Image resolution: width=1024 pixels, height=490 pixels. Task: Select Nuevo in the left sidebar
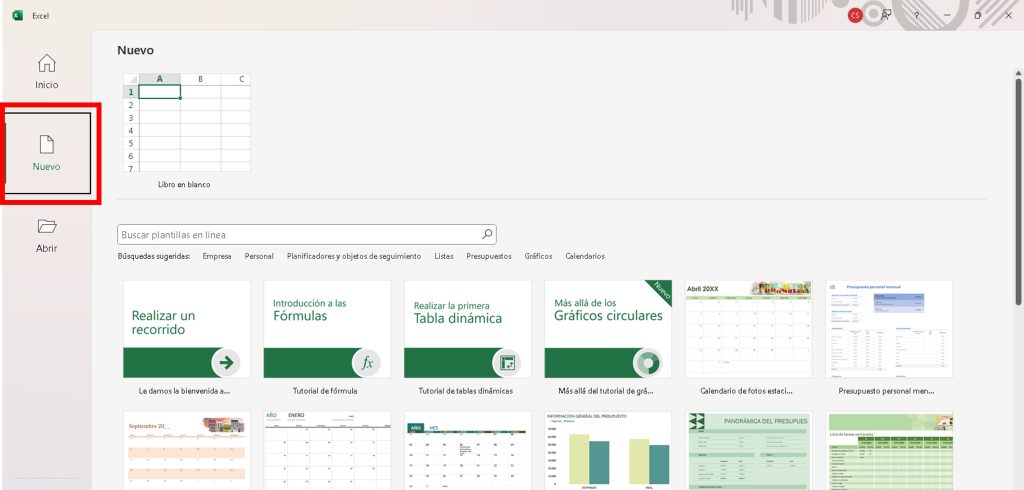[46, 152]
